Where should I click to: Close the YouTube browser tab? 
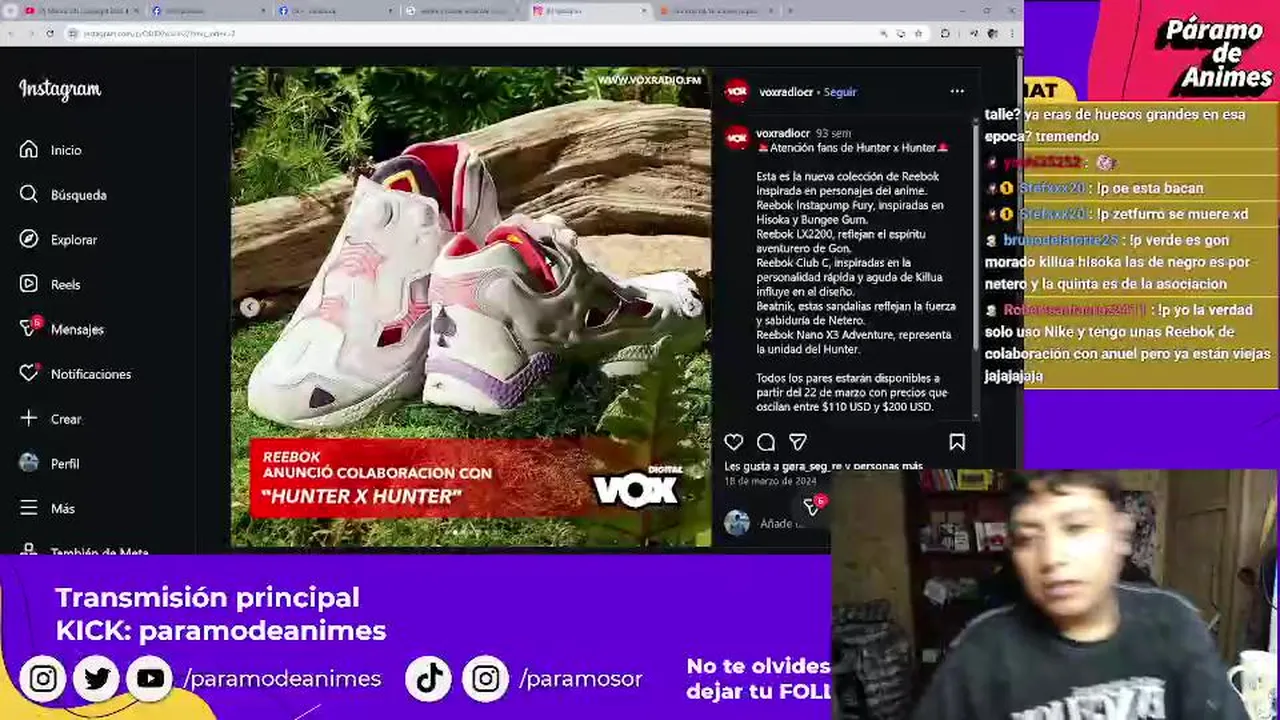pos(136,11)
